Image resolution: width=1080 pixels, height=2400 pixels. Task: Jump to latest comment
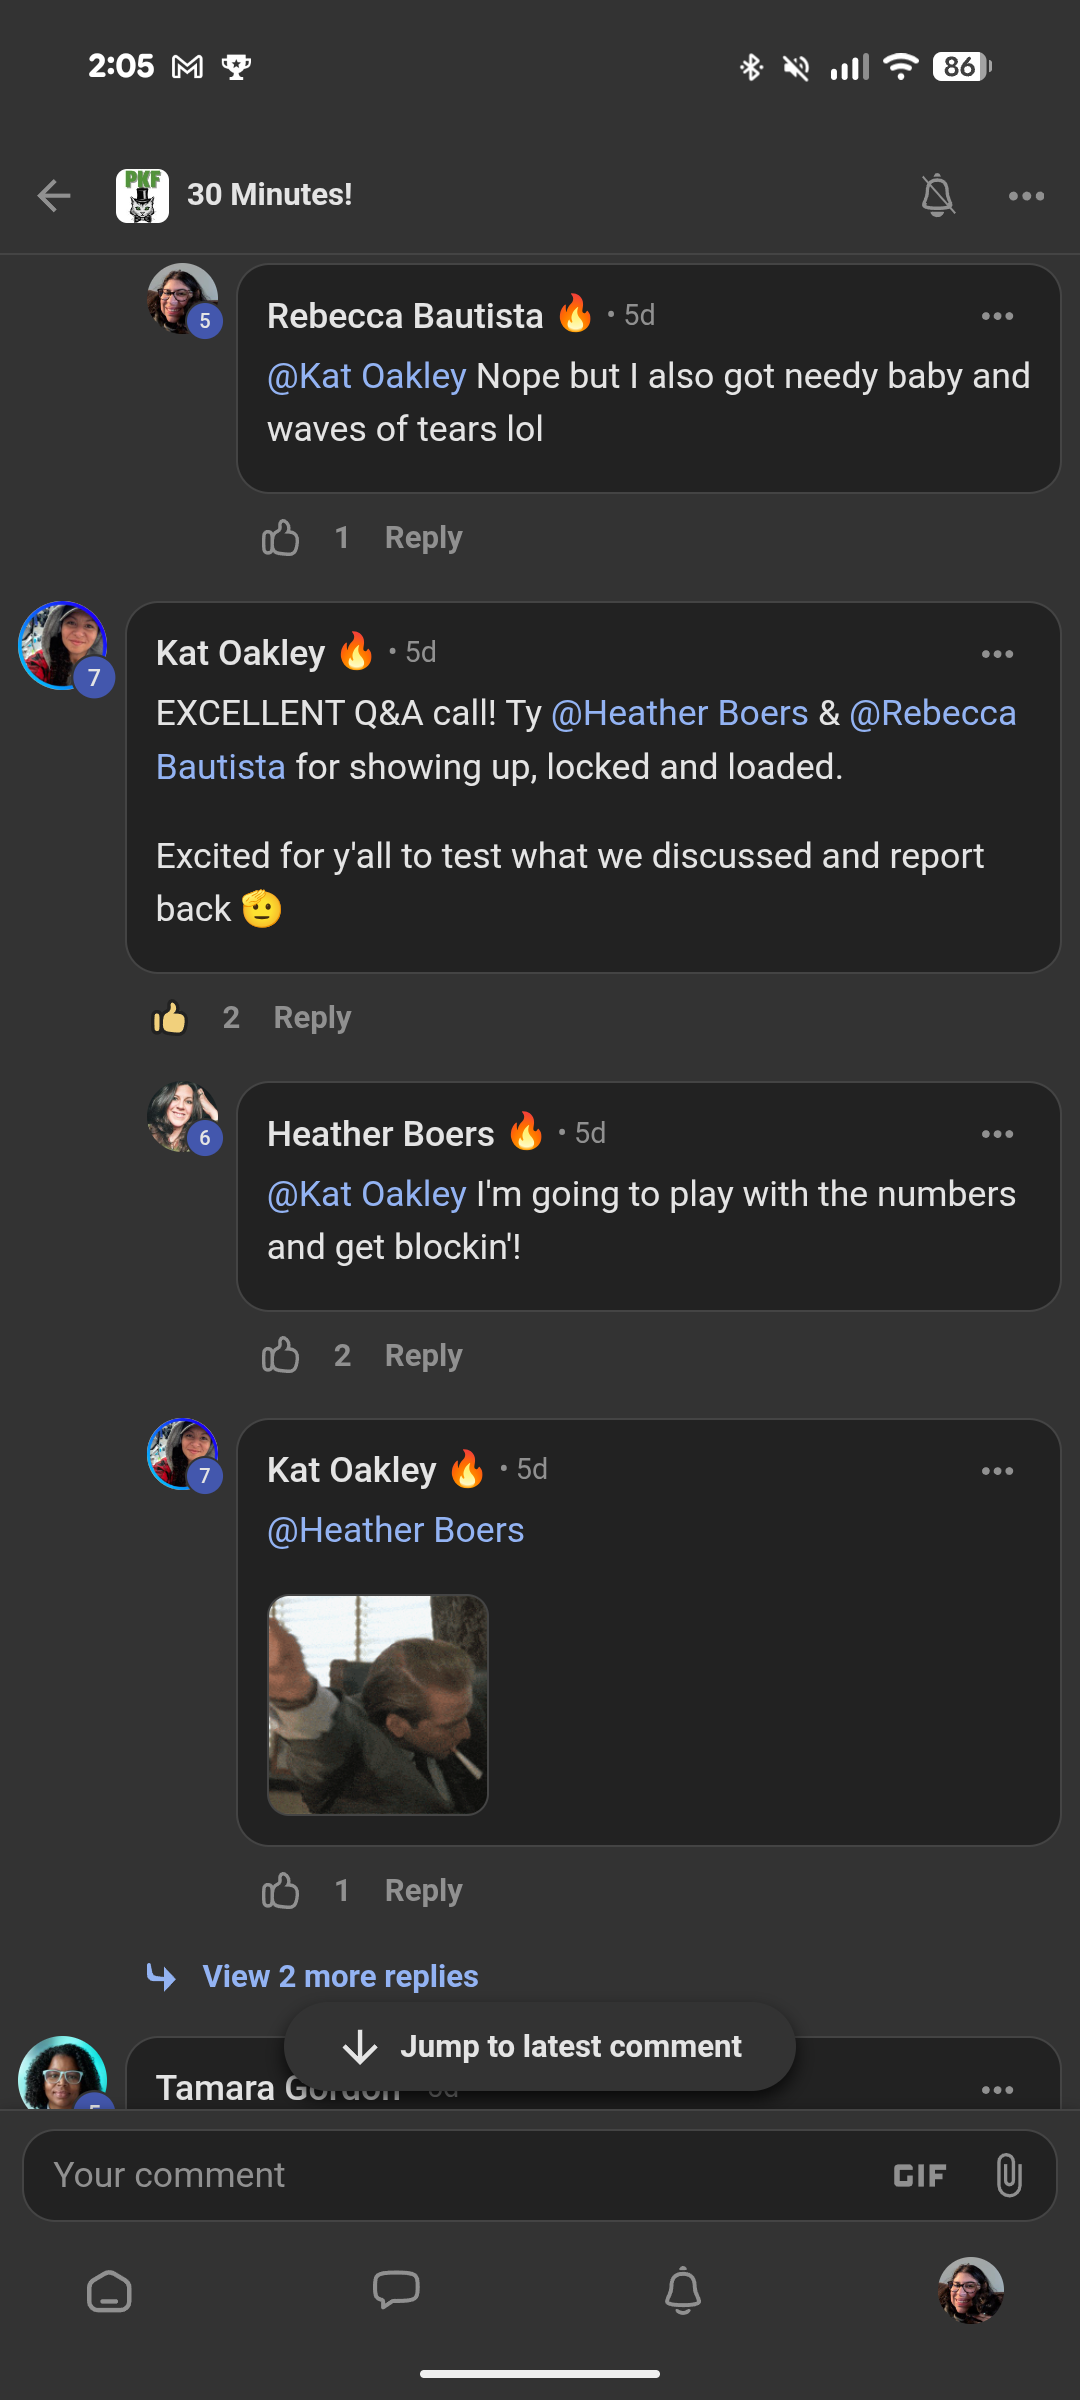coord(540,2047)
